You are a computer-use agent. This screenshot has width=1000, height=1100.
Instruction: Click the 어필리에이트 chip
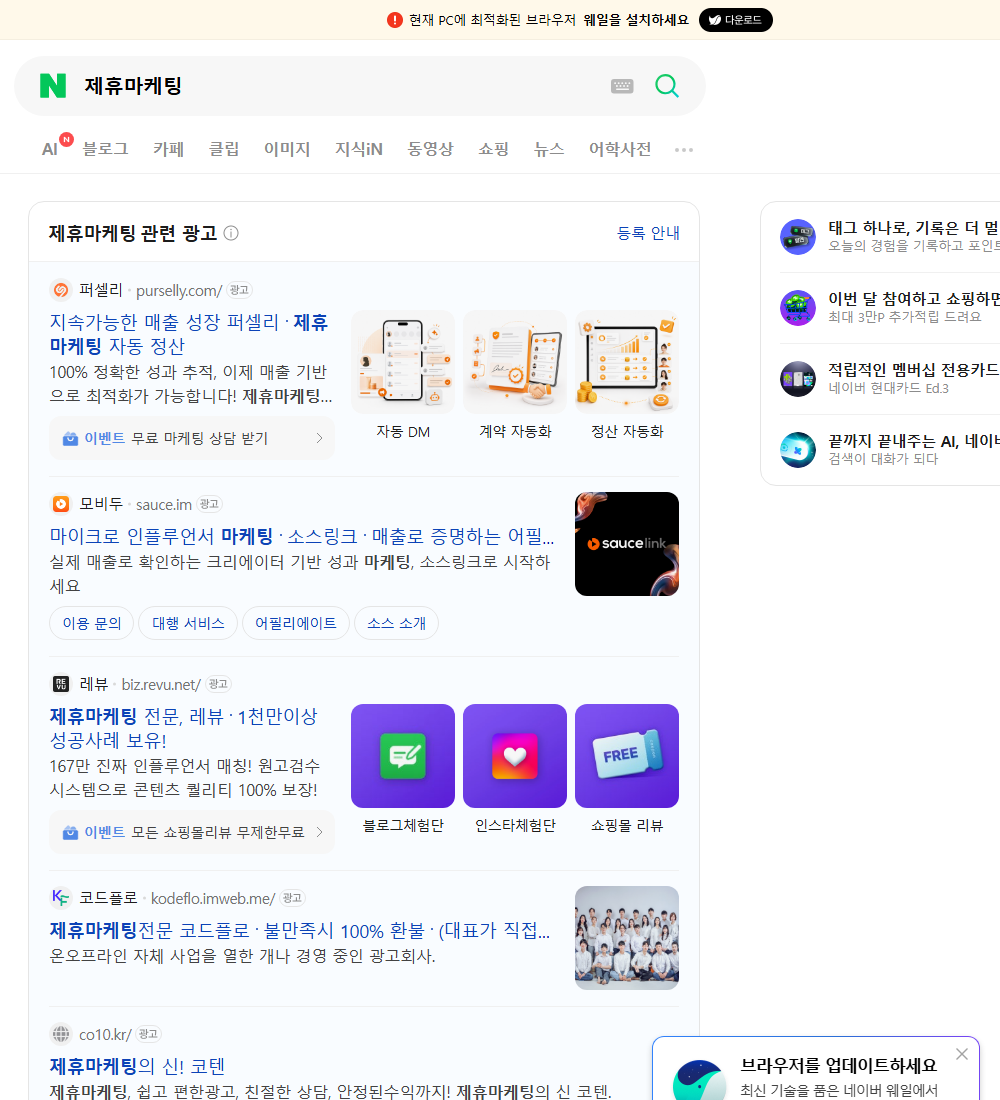(x=295, y=623)
